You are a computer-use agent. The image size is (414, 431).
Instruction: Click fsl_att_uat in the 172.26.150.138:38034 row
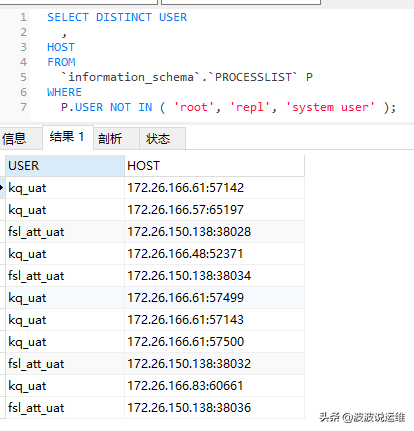pos(65,276)
